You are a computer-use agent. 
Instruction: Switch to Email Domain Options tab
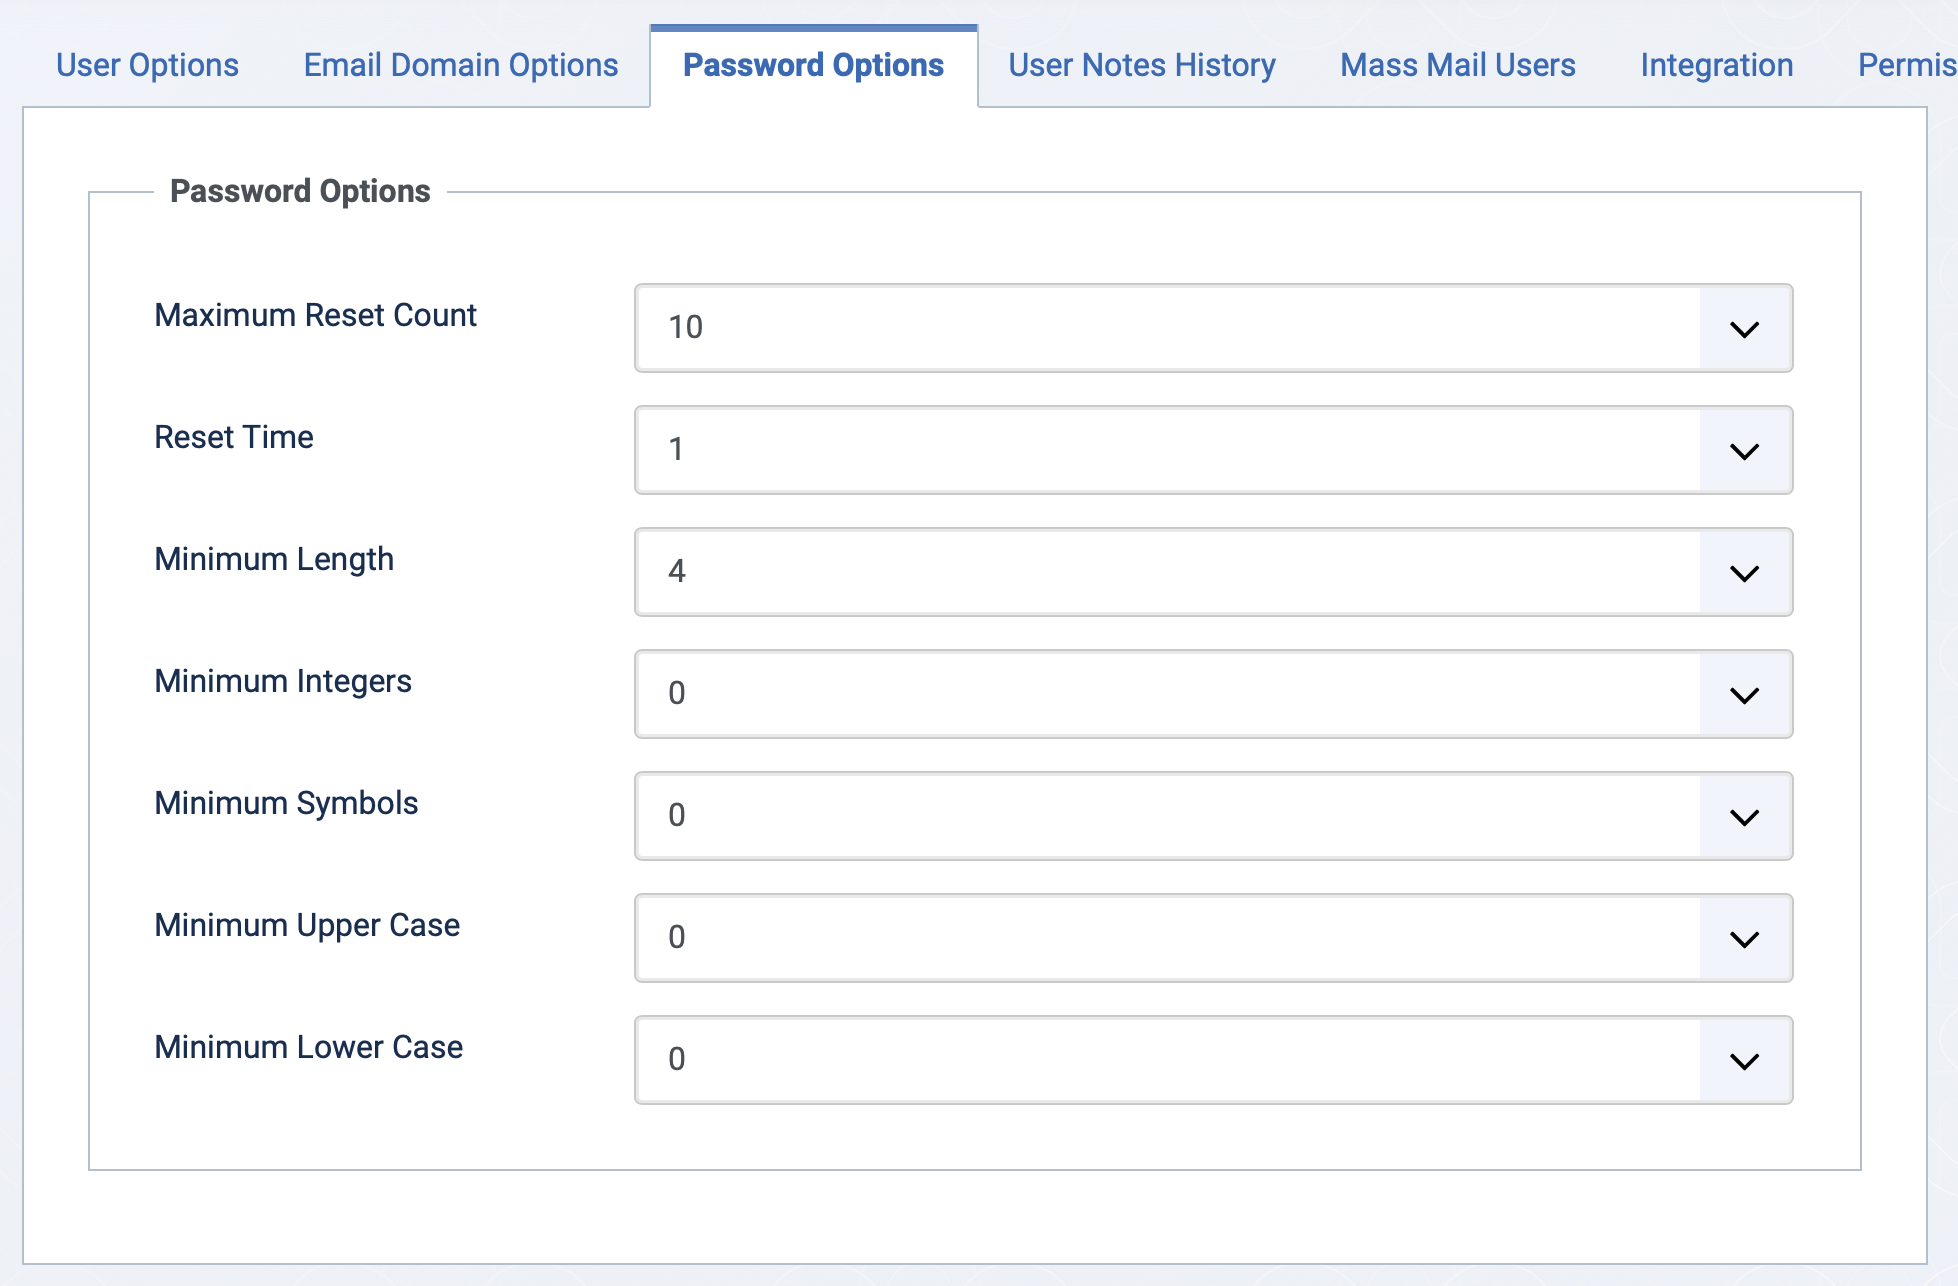[461, 65]
